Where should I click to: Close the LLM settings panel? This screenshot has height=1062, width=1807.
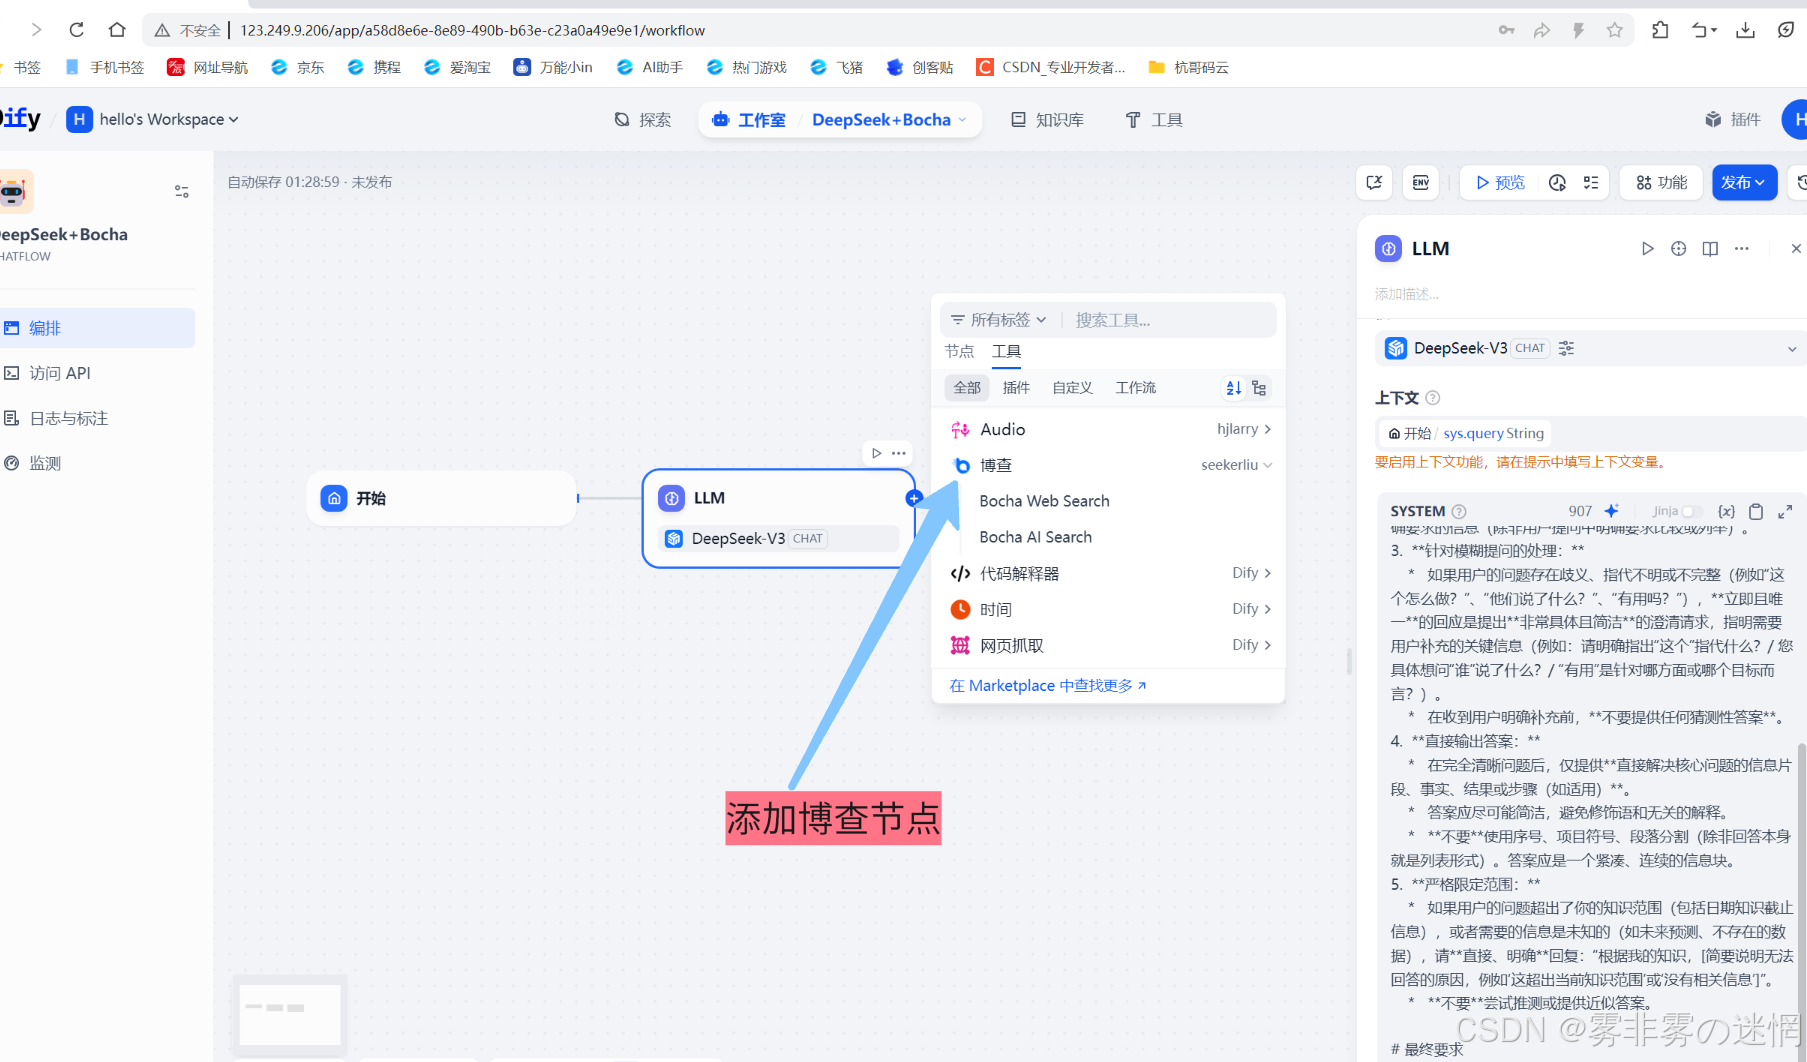(1796, 249)
